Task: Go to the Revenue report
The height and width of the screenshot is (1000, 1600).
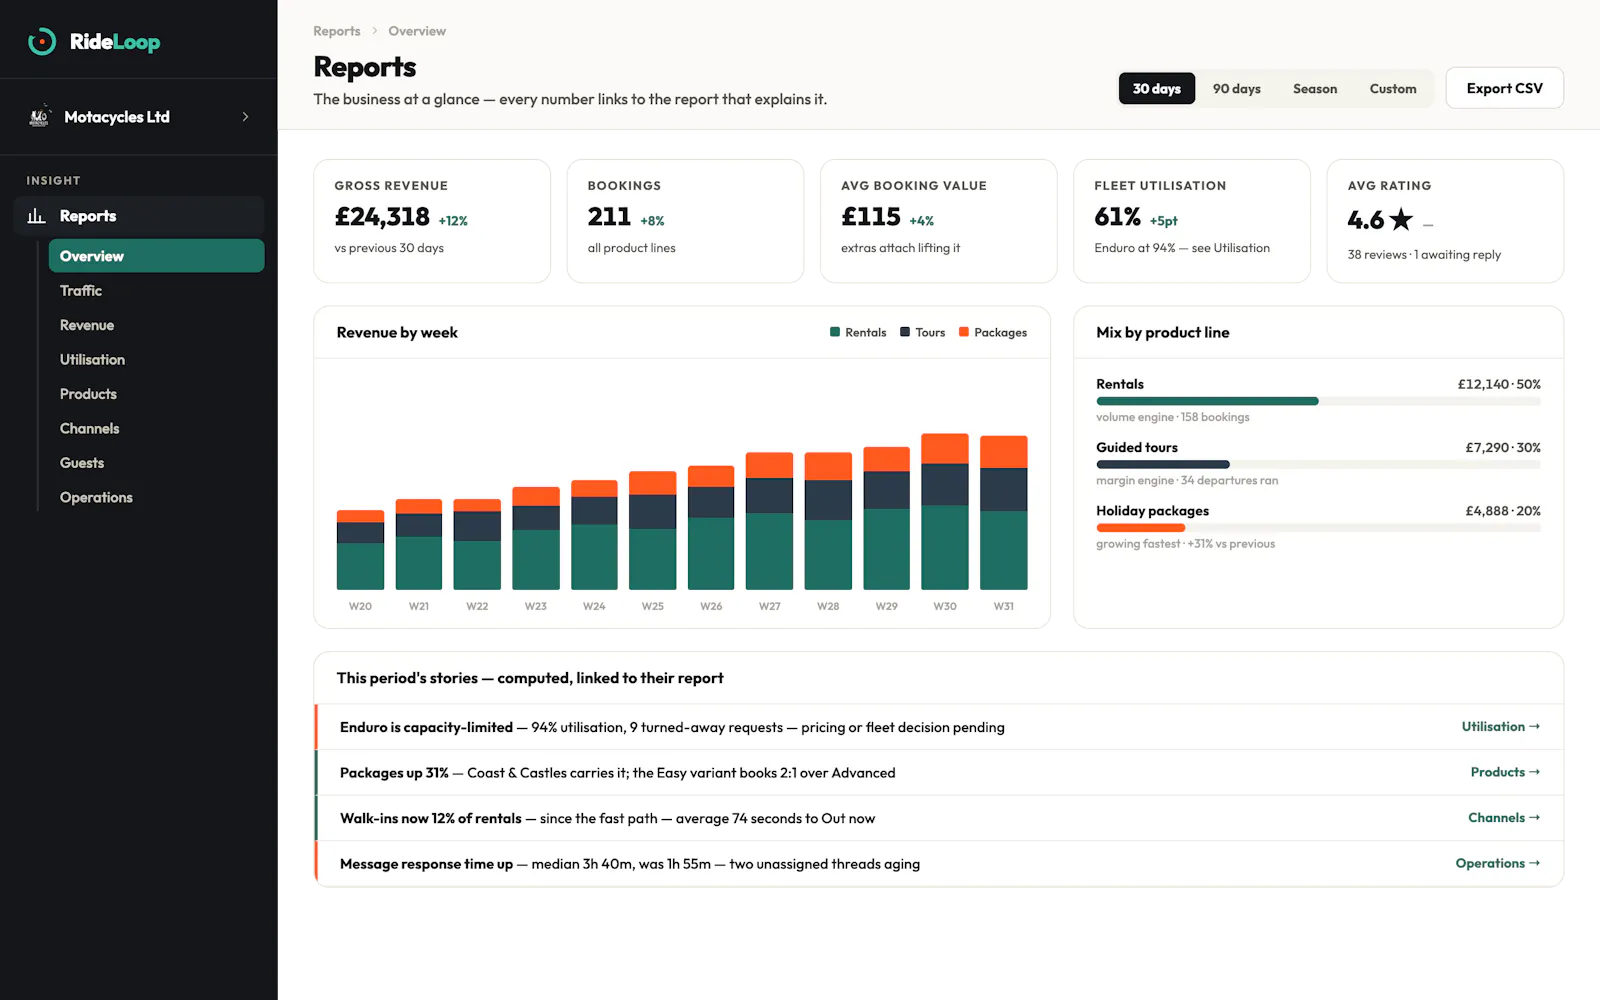Action: tap(157, 325)
